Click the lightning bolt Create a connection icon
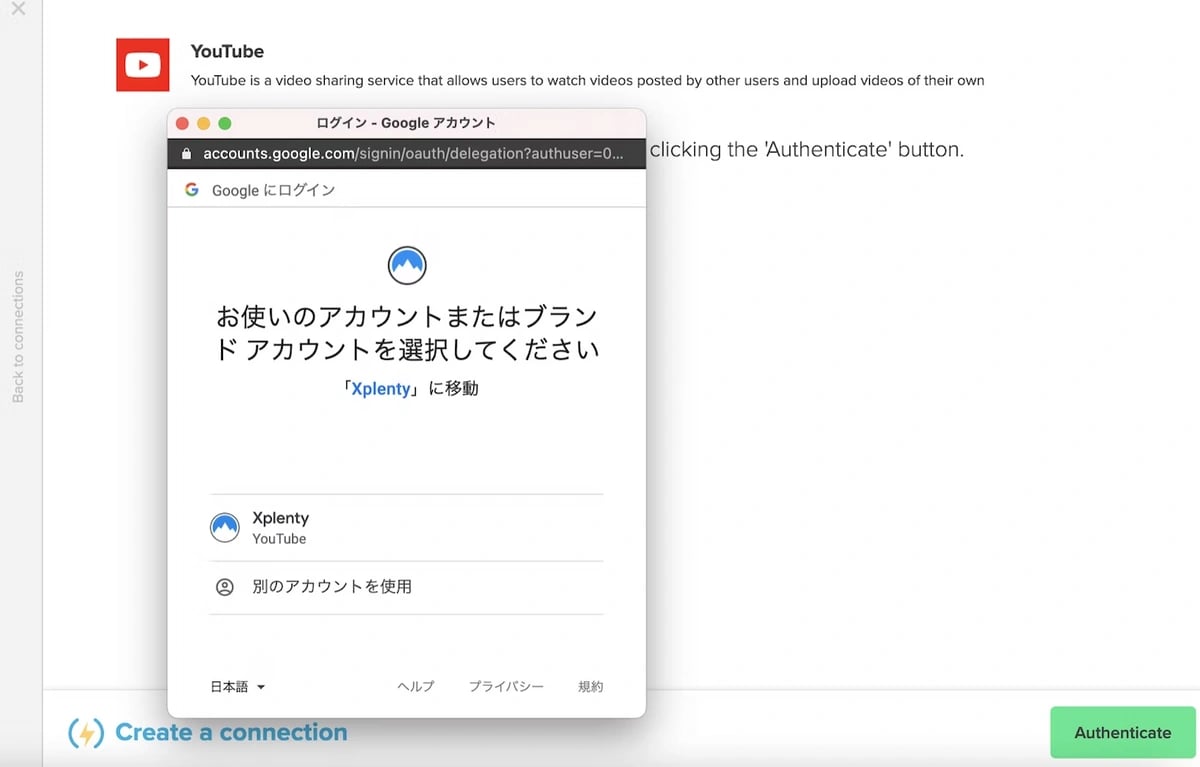This screenshot has width=1200, height=767. point(86,733)
